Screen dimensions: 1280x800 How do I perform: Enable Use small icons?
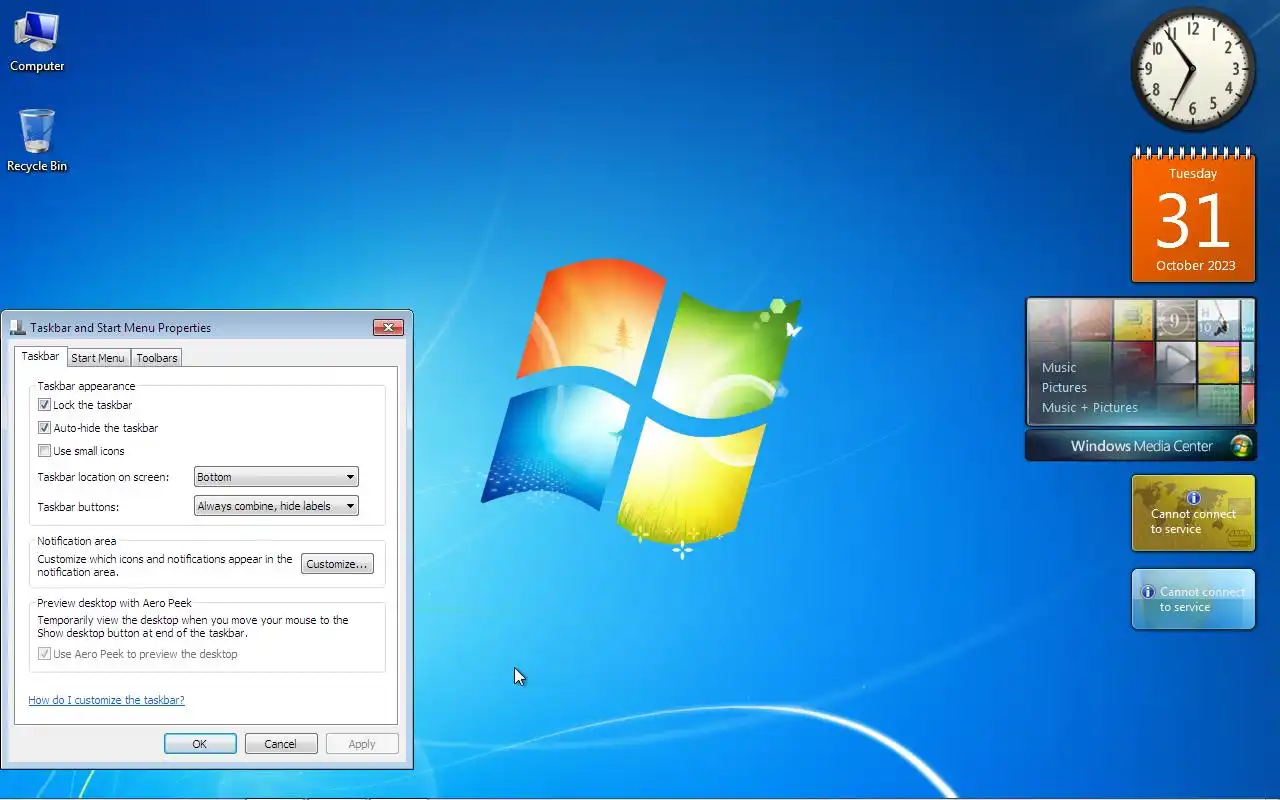pos(44,451)
